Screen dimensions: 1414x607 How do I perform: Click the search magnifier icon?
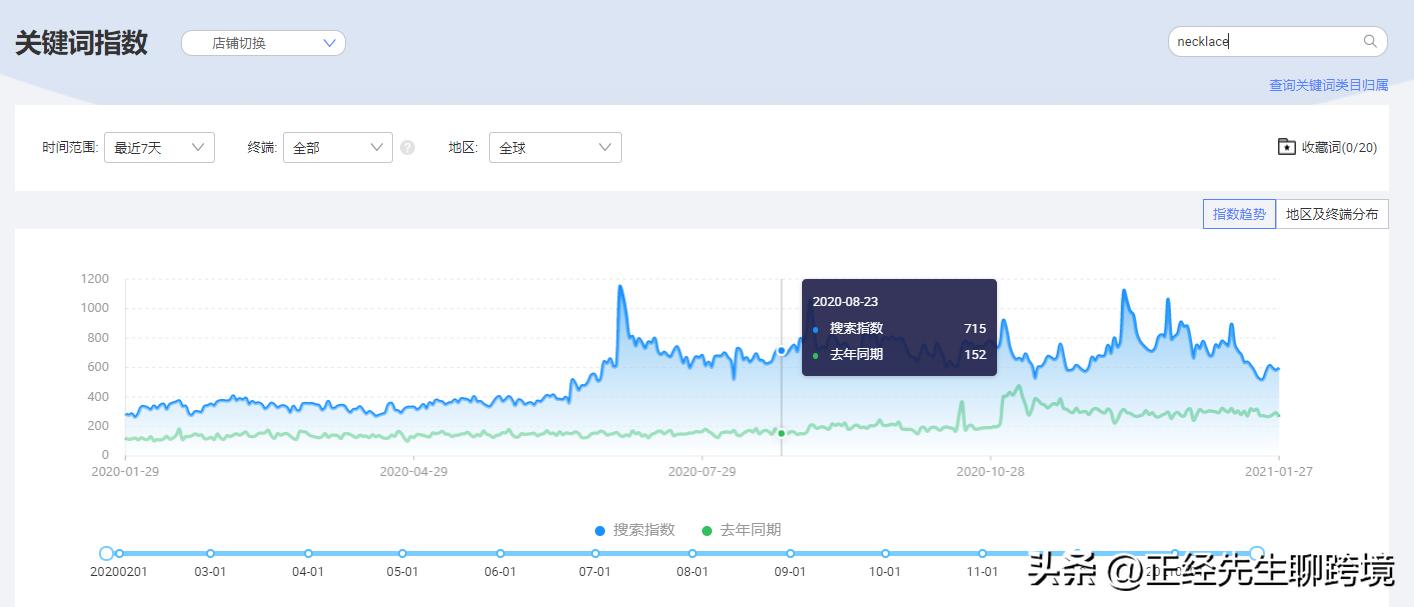[1370, 41]
